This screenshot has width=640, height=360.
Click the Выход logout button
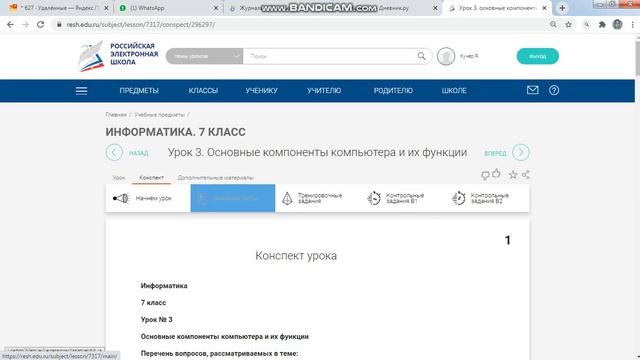point(538,56)
